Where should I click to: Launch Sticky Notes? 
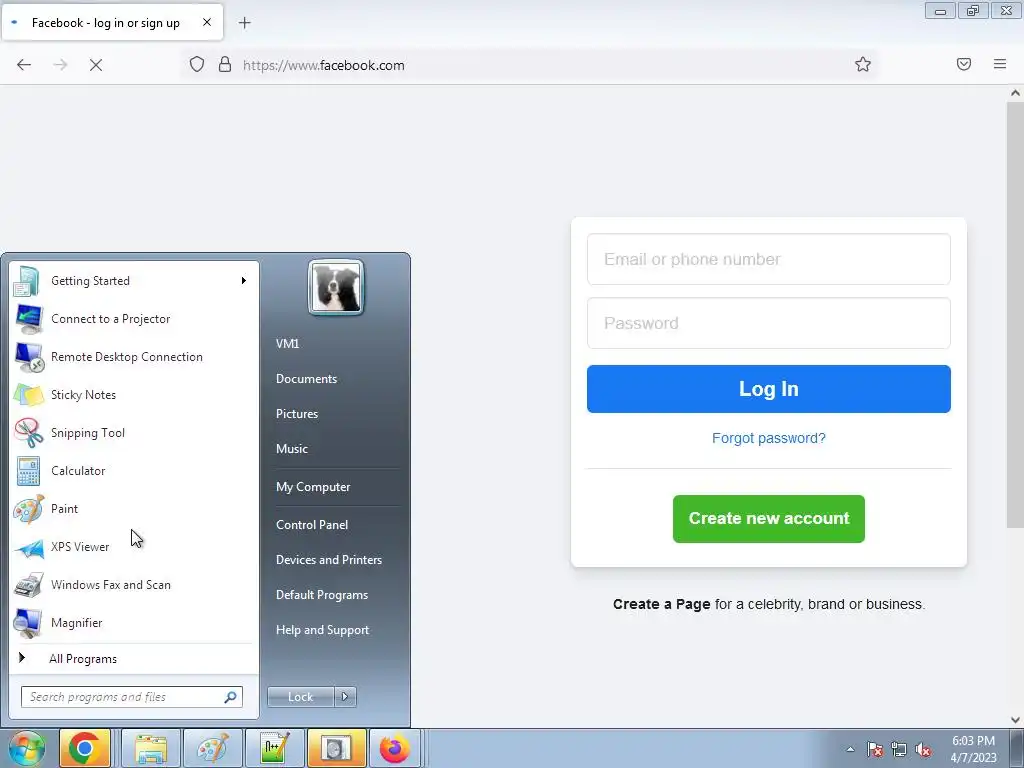click(134, 394)
